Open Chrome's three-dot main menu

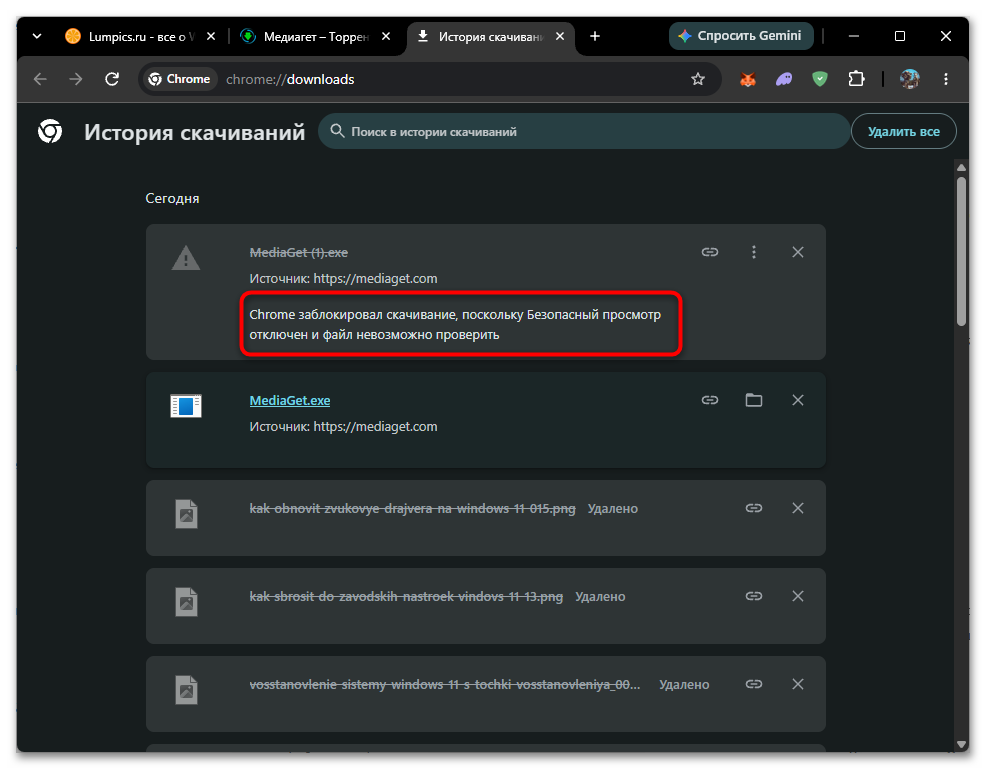946,79
